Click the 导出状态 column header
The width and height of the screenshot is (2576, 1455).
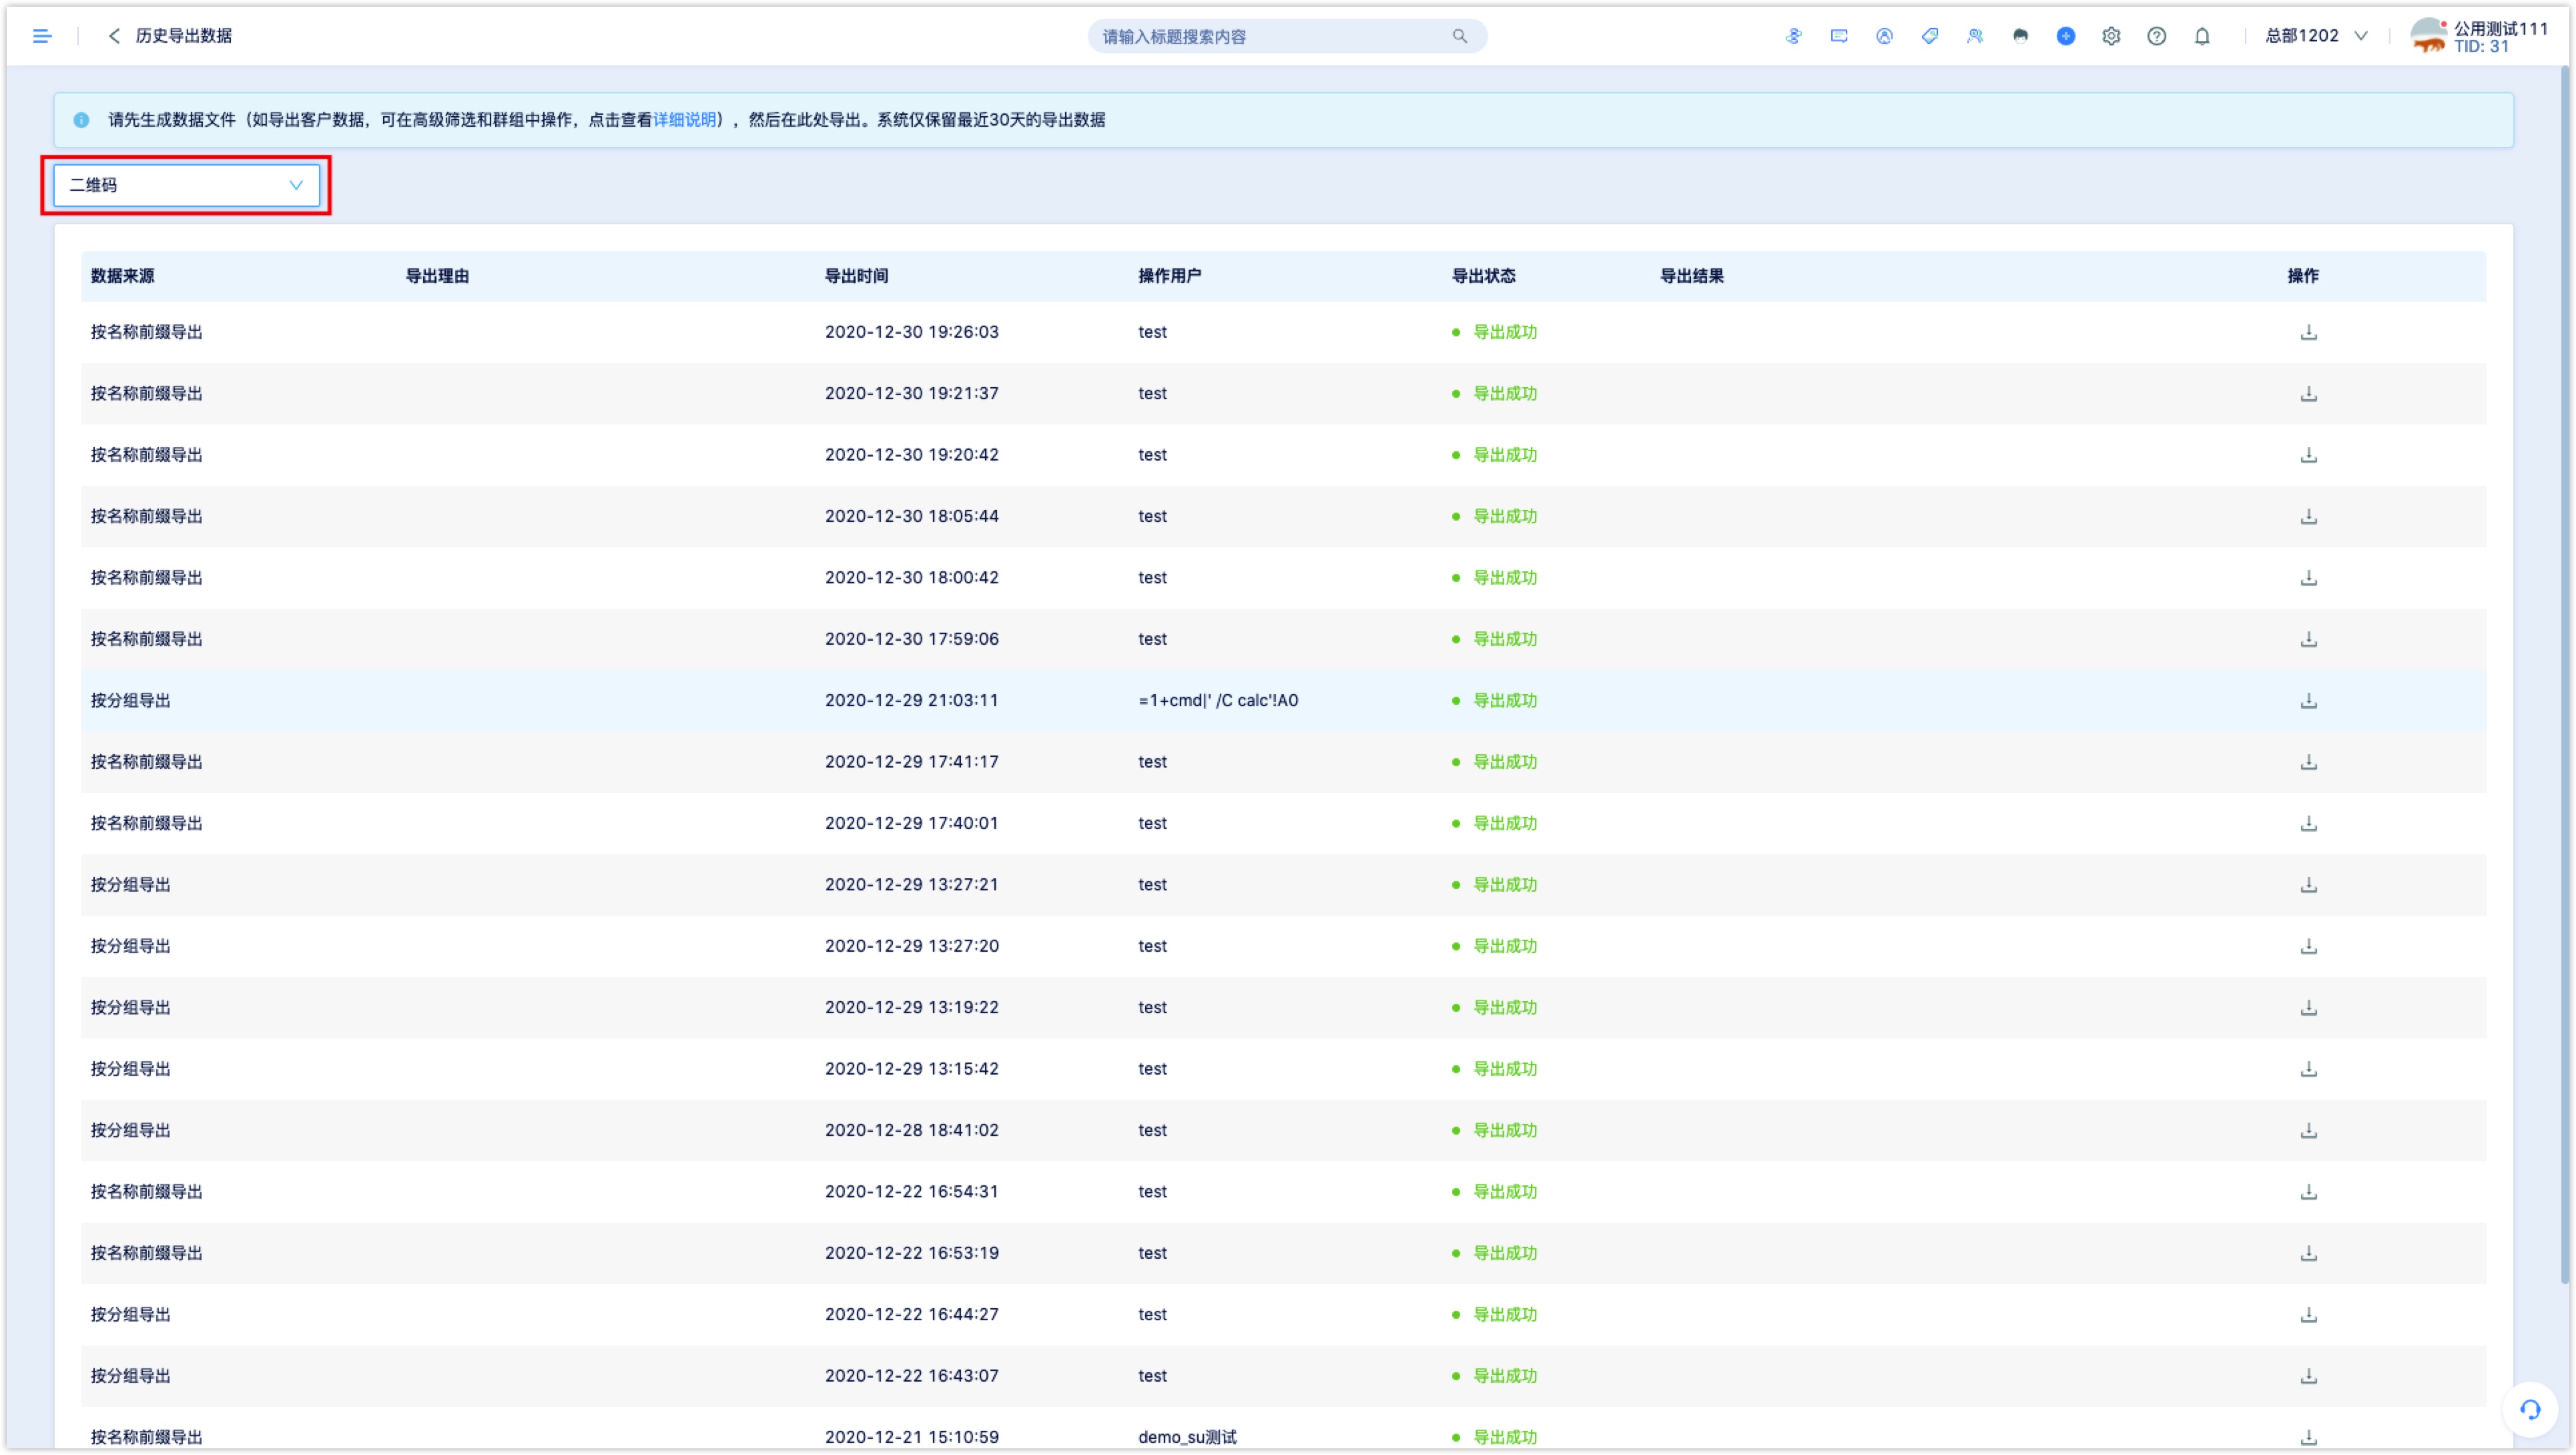pyautogui.click(x=1483, y=276)
